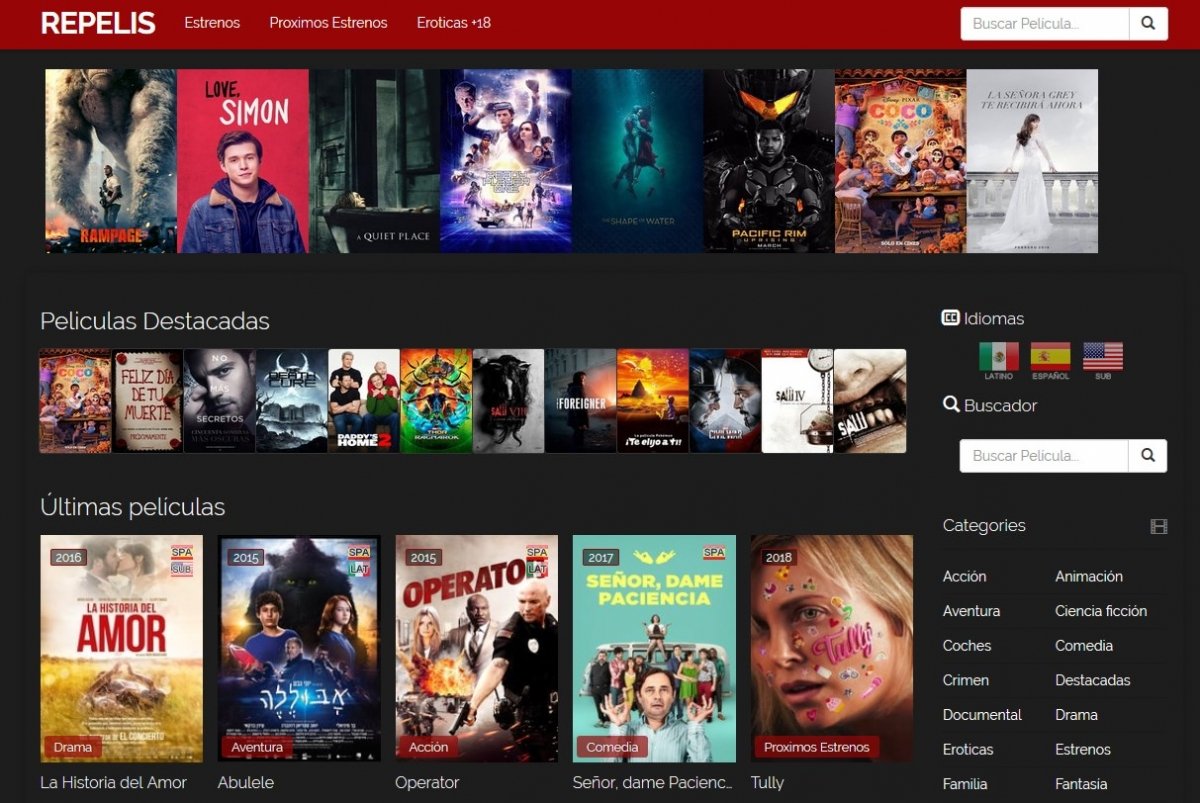
Task: Open the Tully movie poster
Action: 832,649
